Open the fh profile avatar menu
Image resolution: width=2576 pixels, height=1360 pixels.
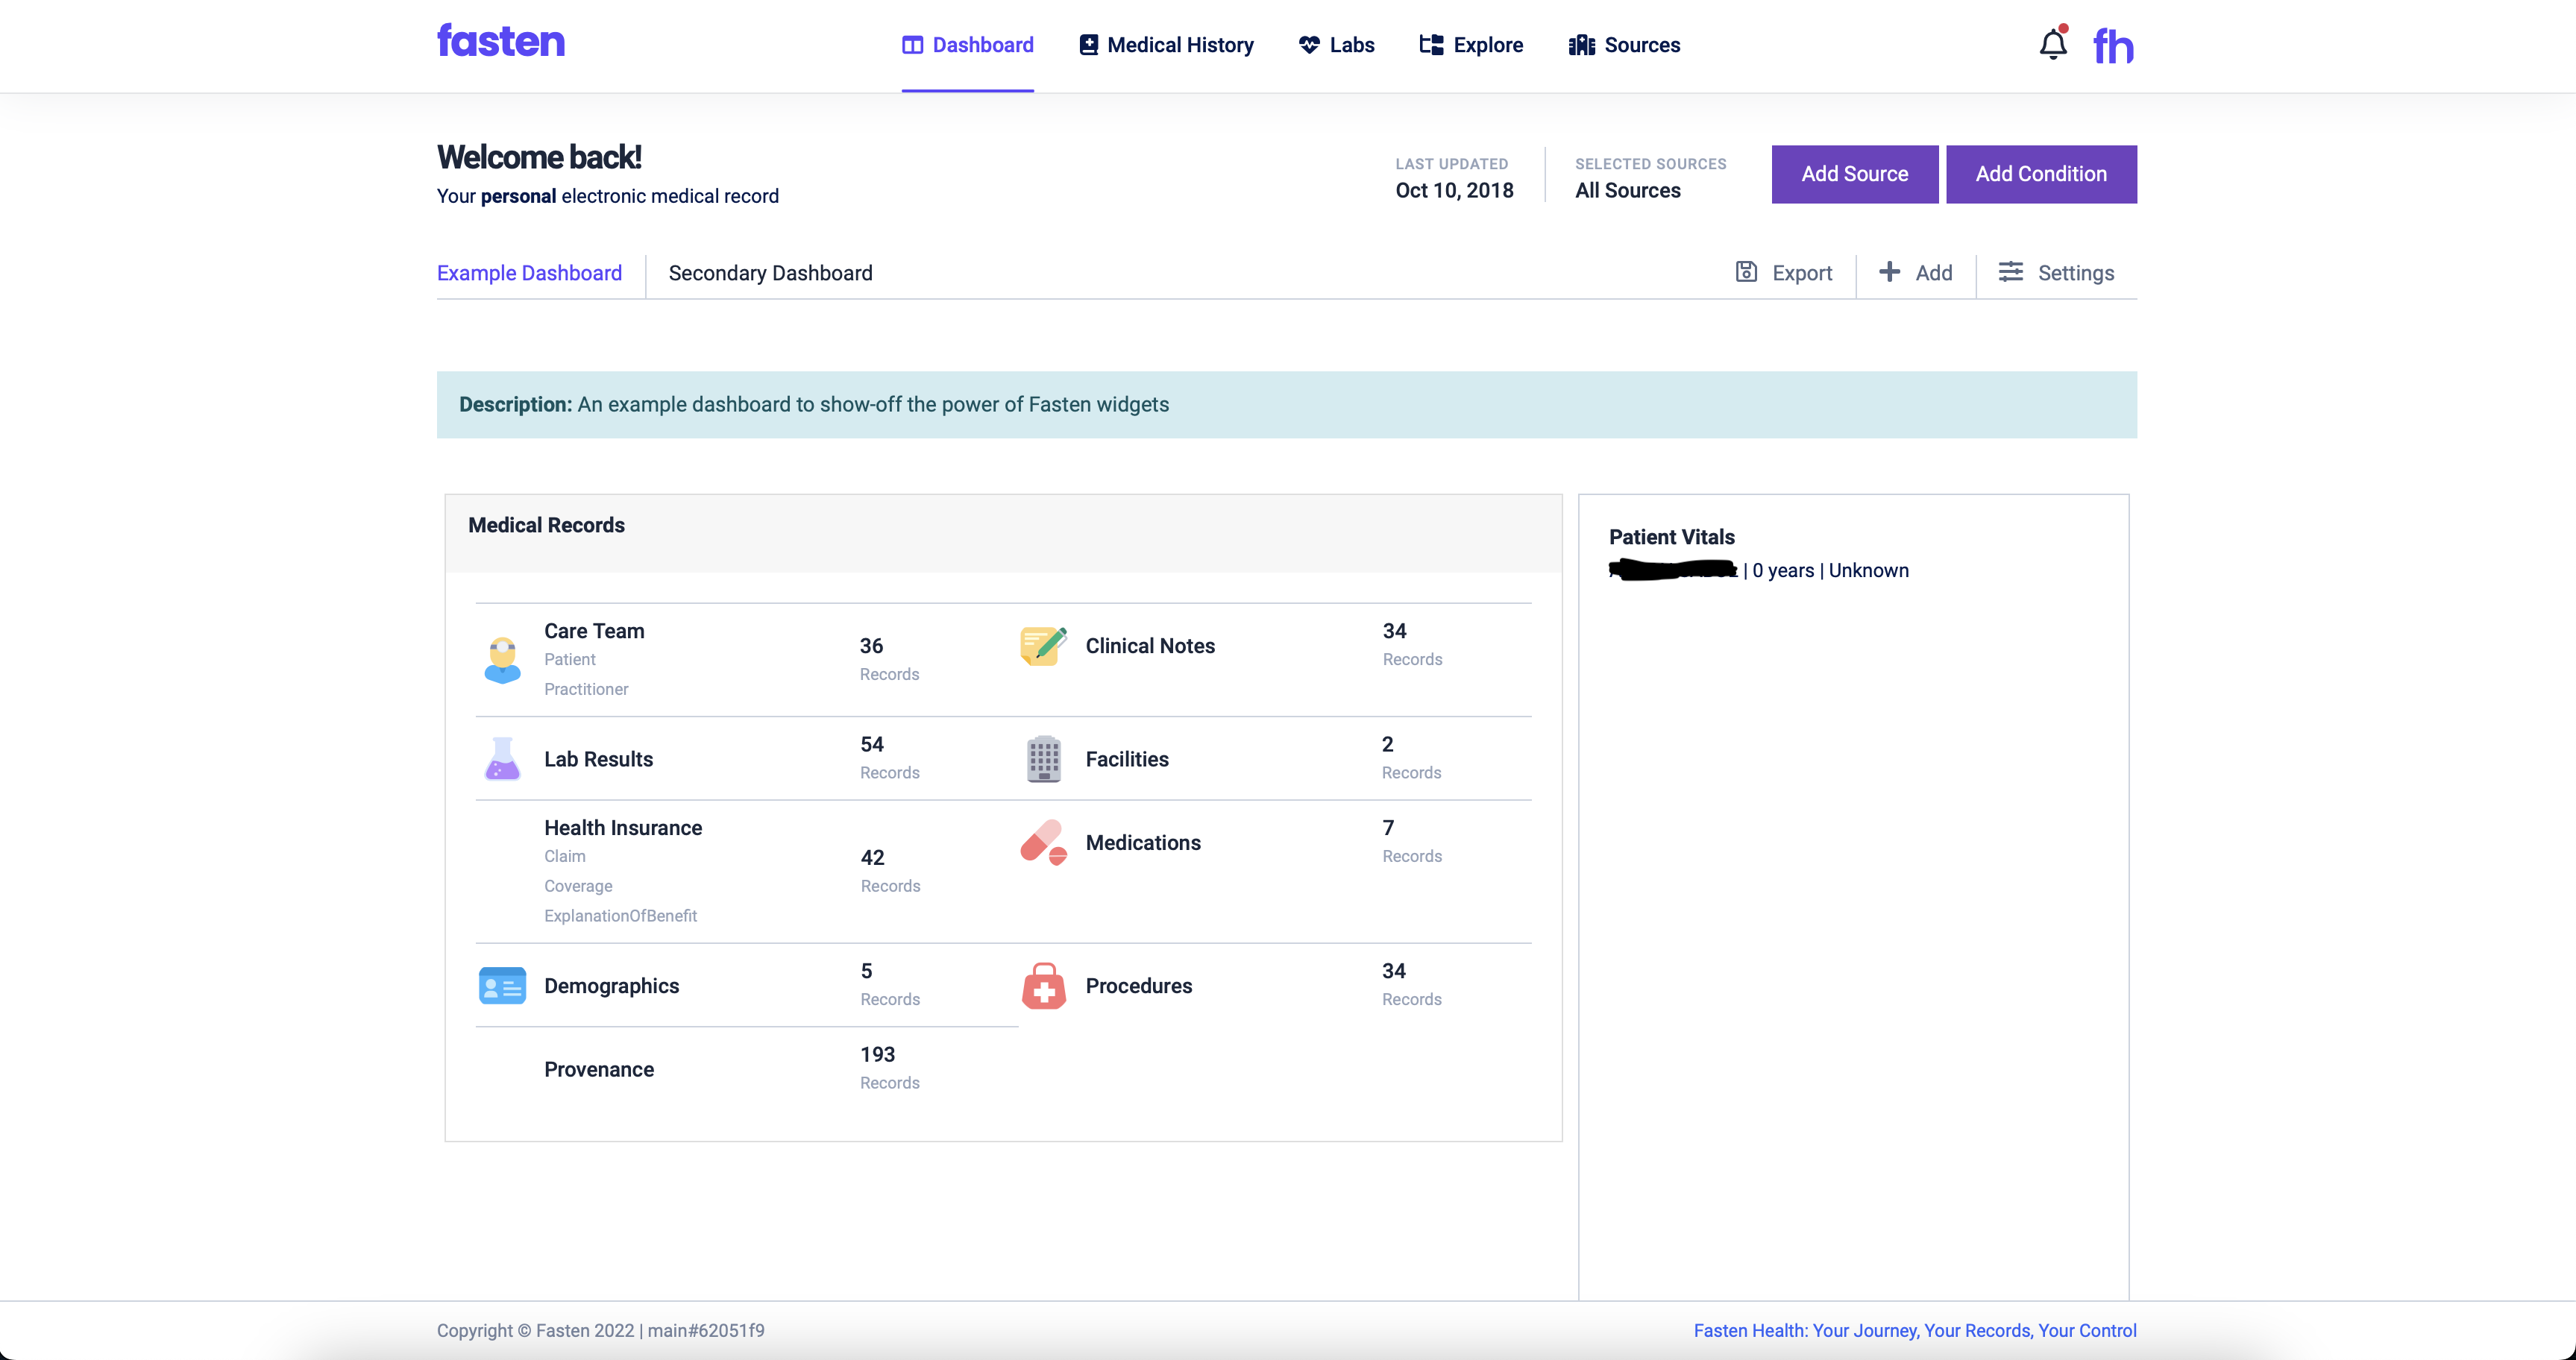click(2113, 46)
